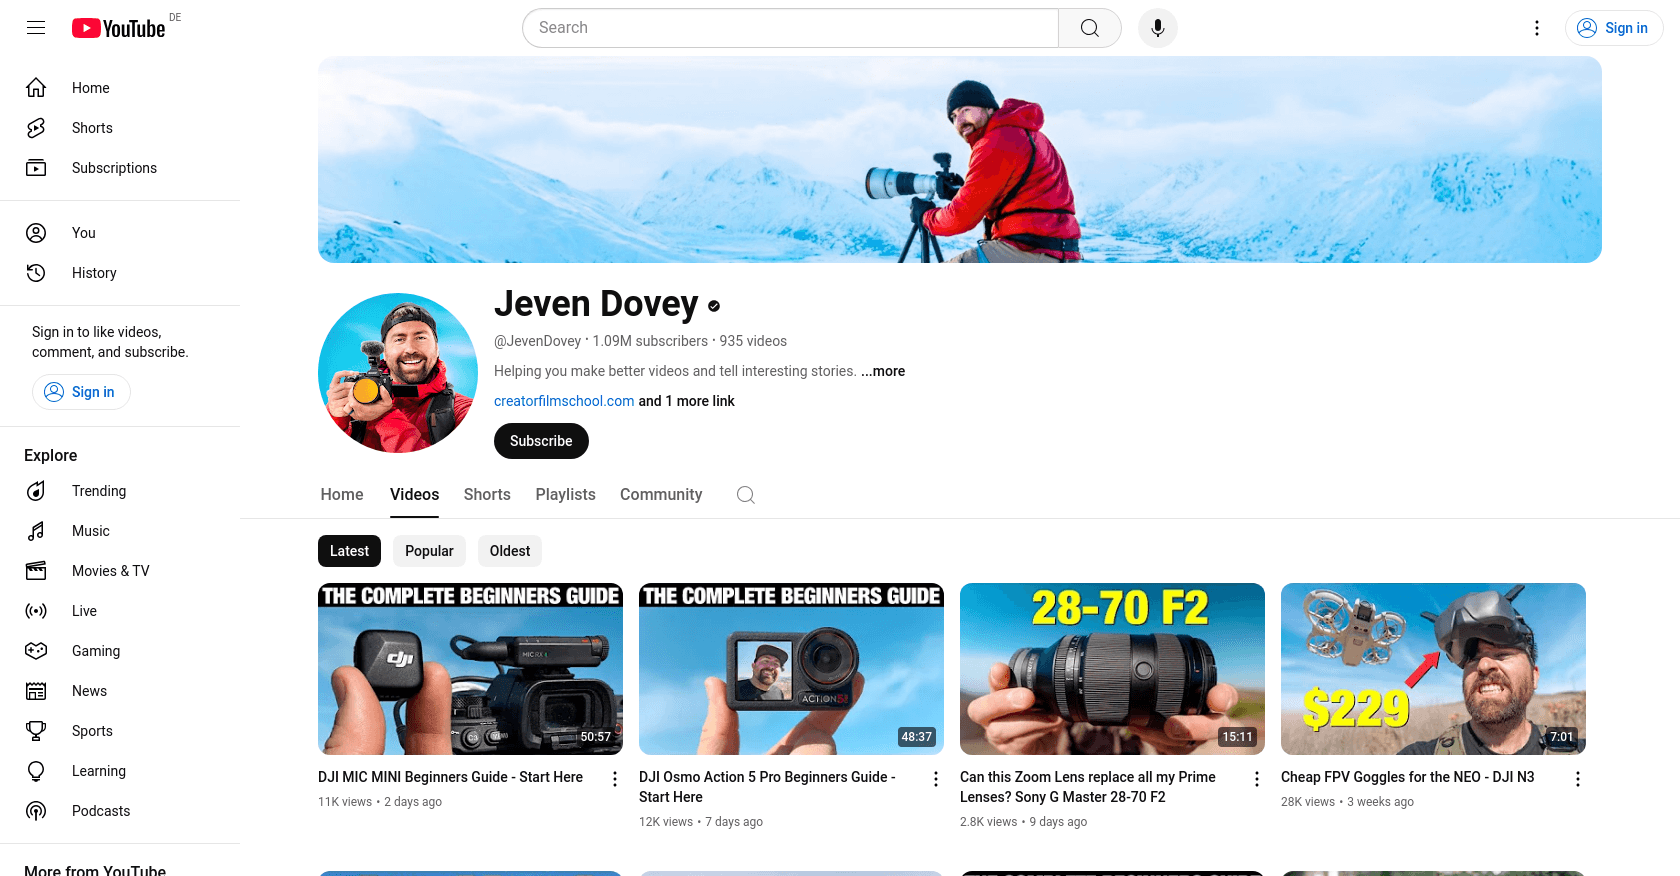Image resolution: width=1680 pixels, height=876 pixels.
Task: Subscribe to Jeven Dovey channel
Action: [541, 441]
